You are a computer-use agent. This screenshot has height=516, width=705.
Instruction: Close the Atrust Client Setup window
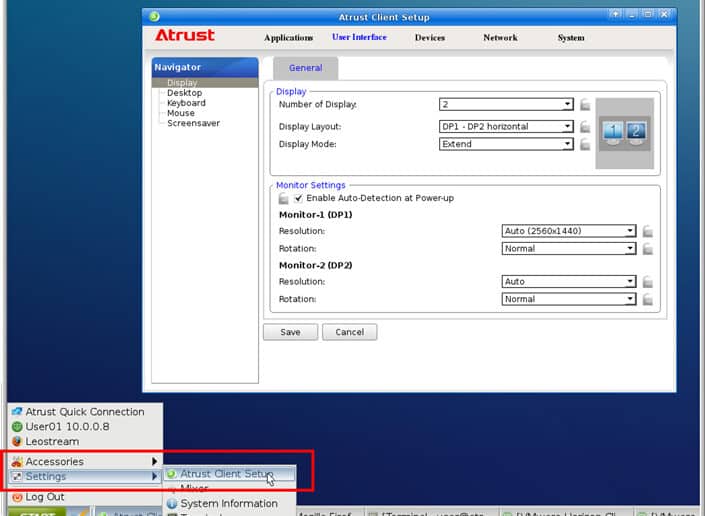tap(664, 14)
